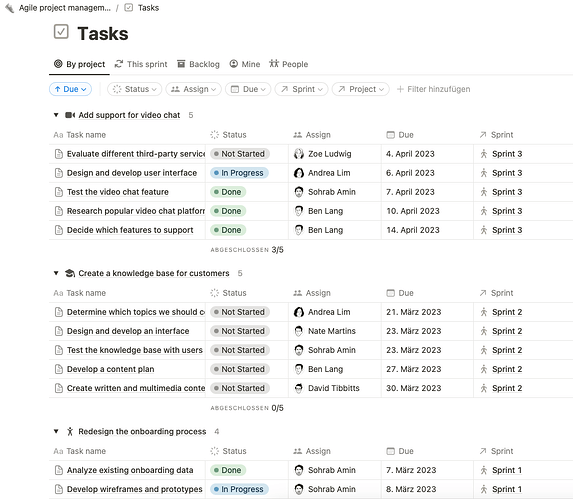Image resolution: width=573 pixels, height=499 pixels.
Task: Collapse 'Redesign the onboarding process' group
Action: (56, 431)
